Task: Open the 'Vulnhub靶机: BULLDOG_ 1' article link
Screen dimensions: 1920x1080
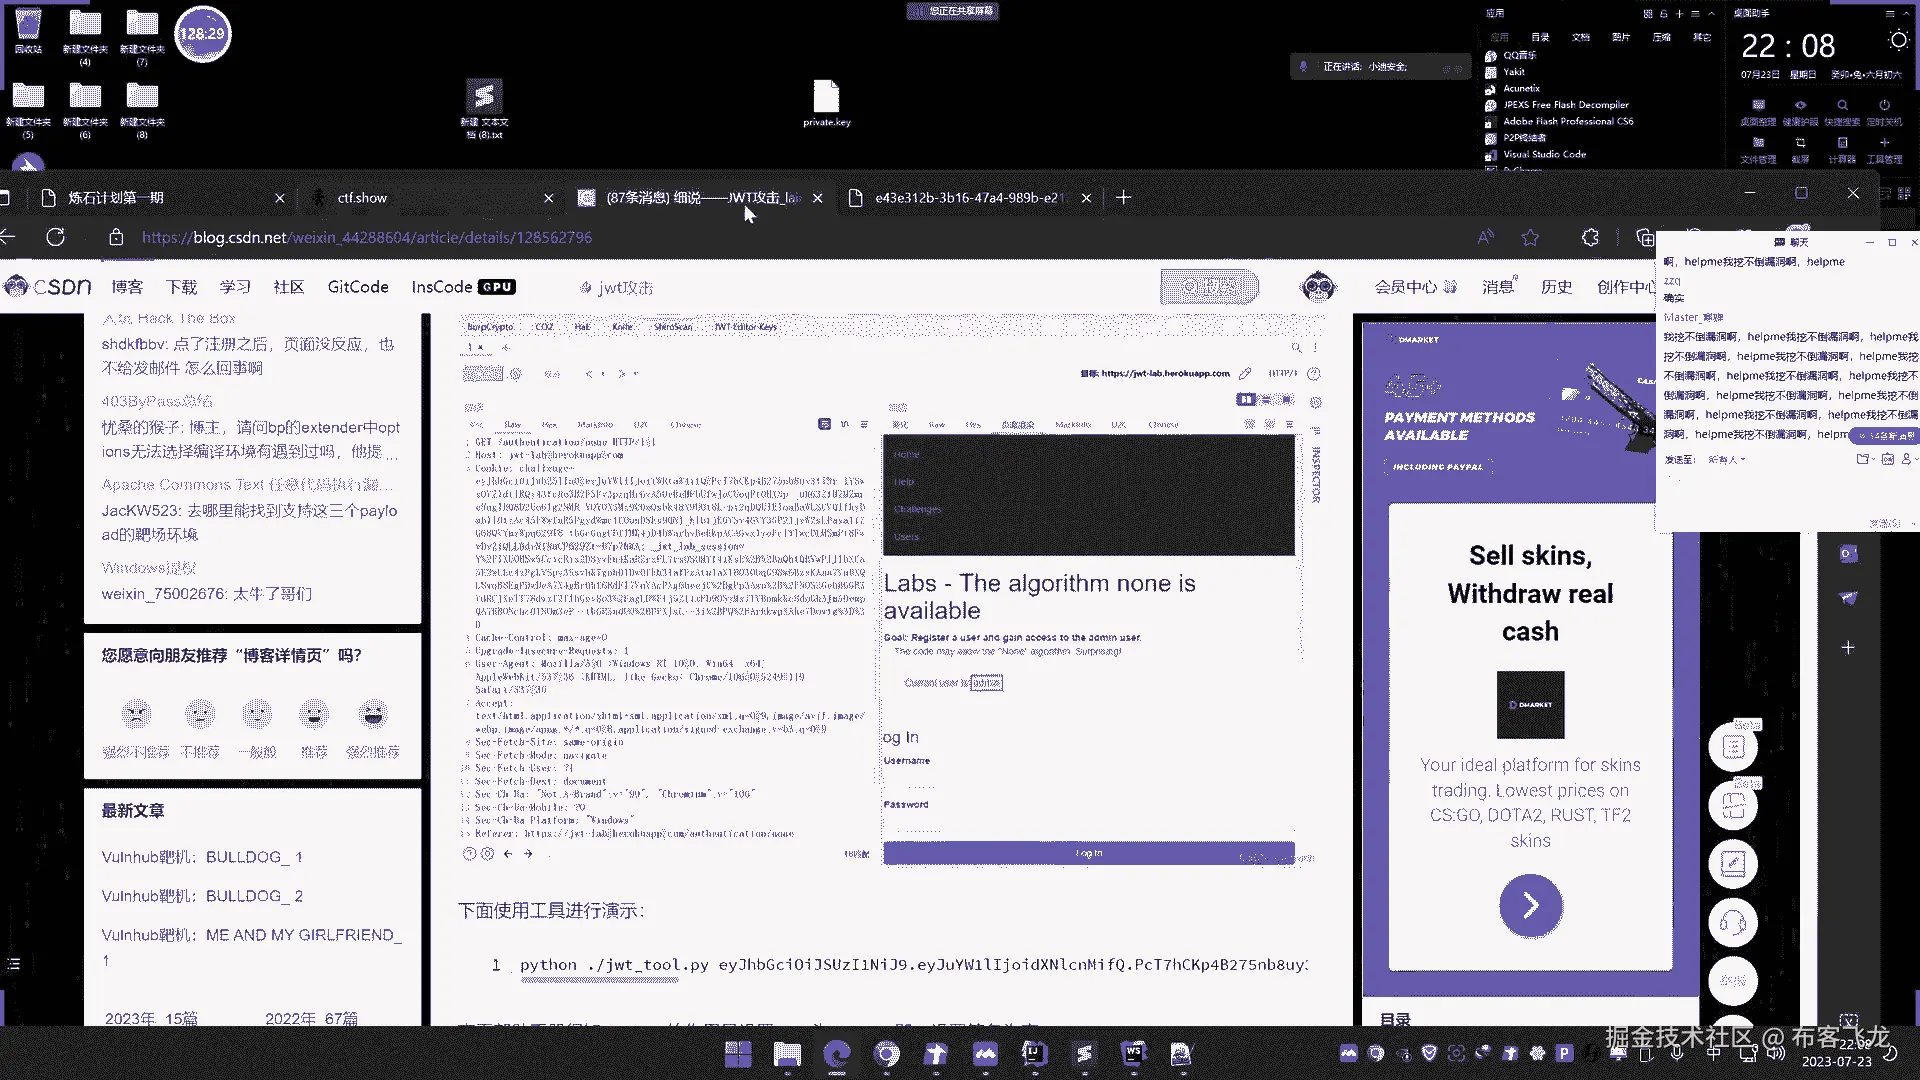Action: coord(202,857)
